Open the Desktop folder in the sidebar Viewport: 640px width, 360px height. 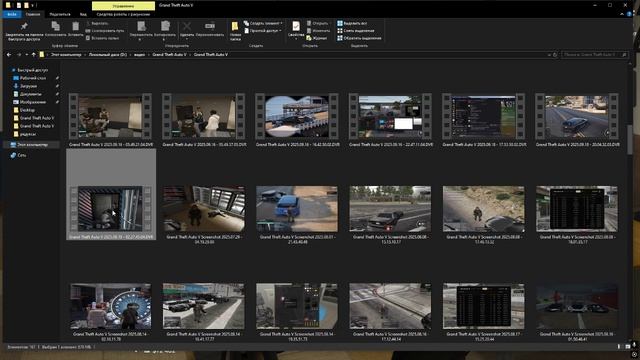coord(27,110)
